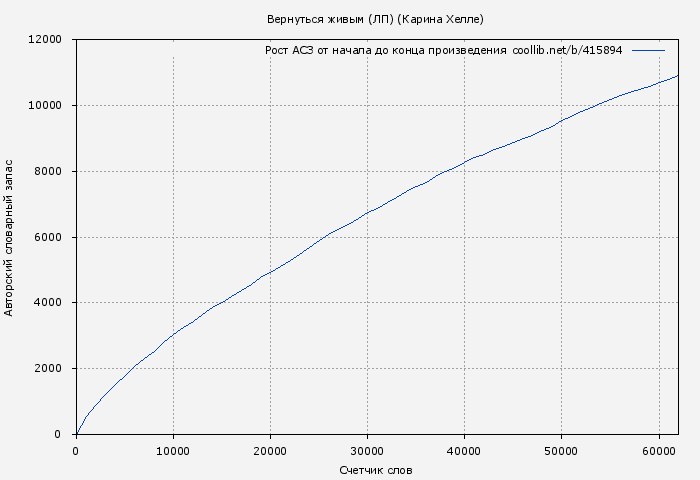Click the 20000 tick on the horizontal axis

click(x=270, y=451)
